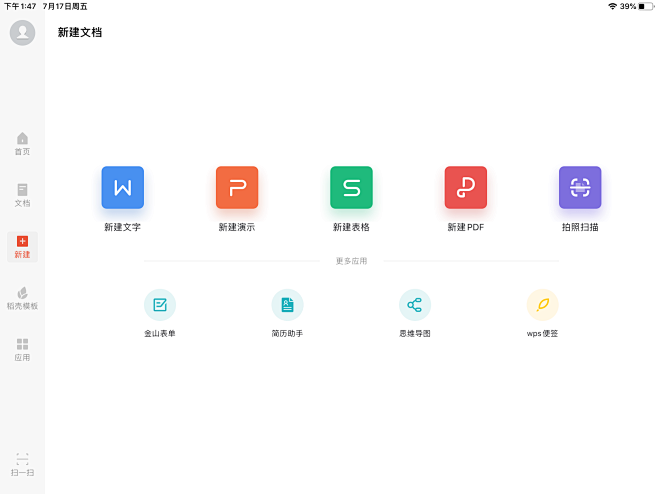
Task: Click the 更多应用 divider label
Action: click(351, 261)
